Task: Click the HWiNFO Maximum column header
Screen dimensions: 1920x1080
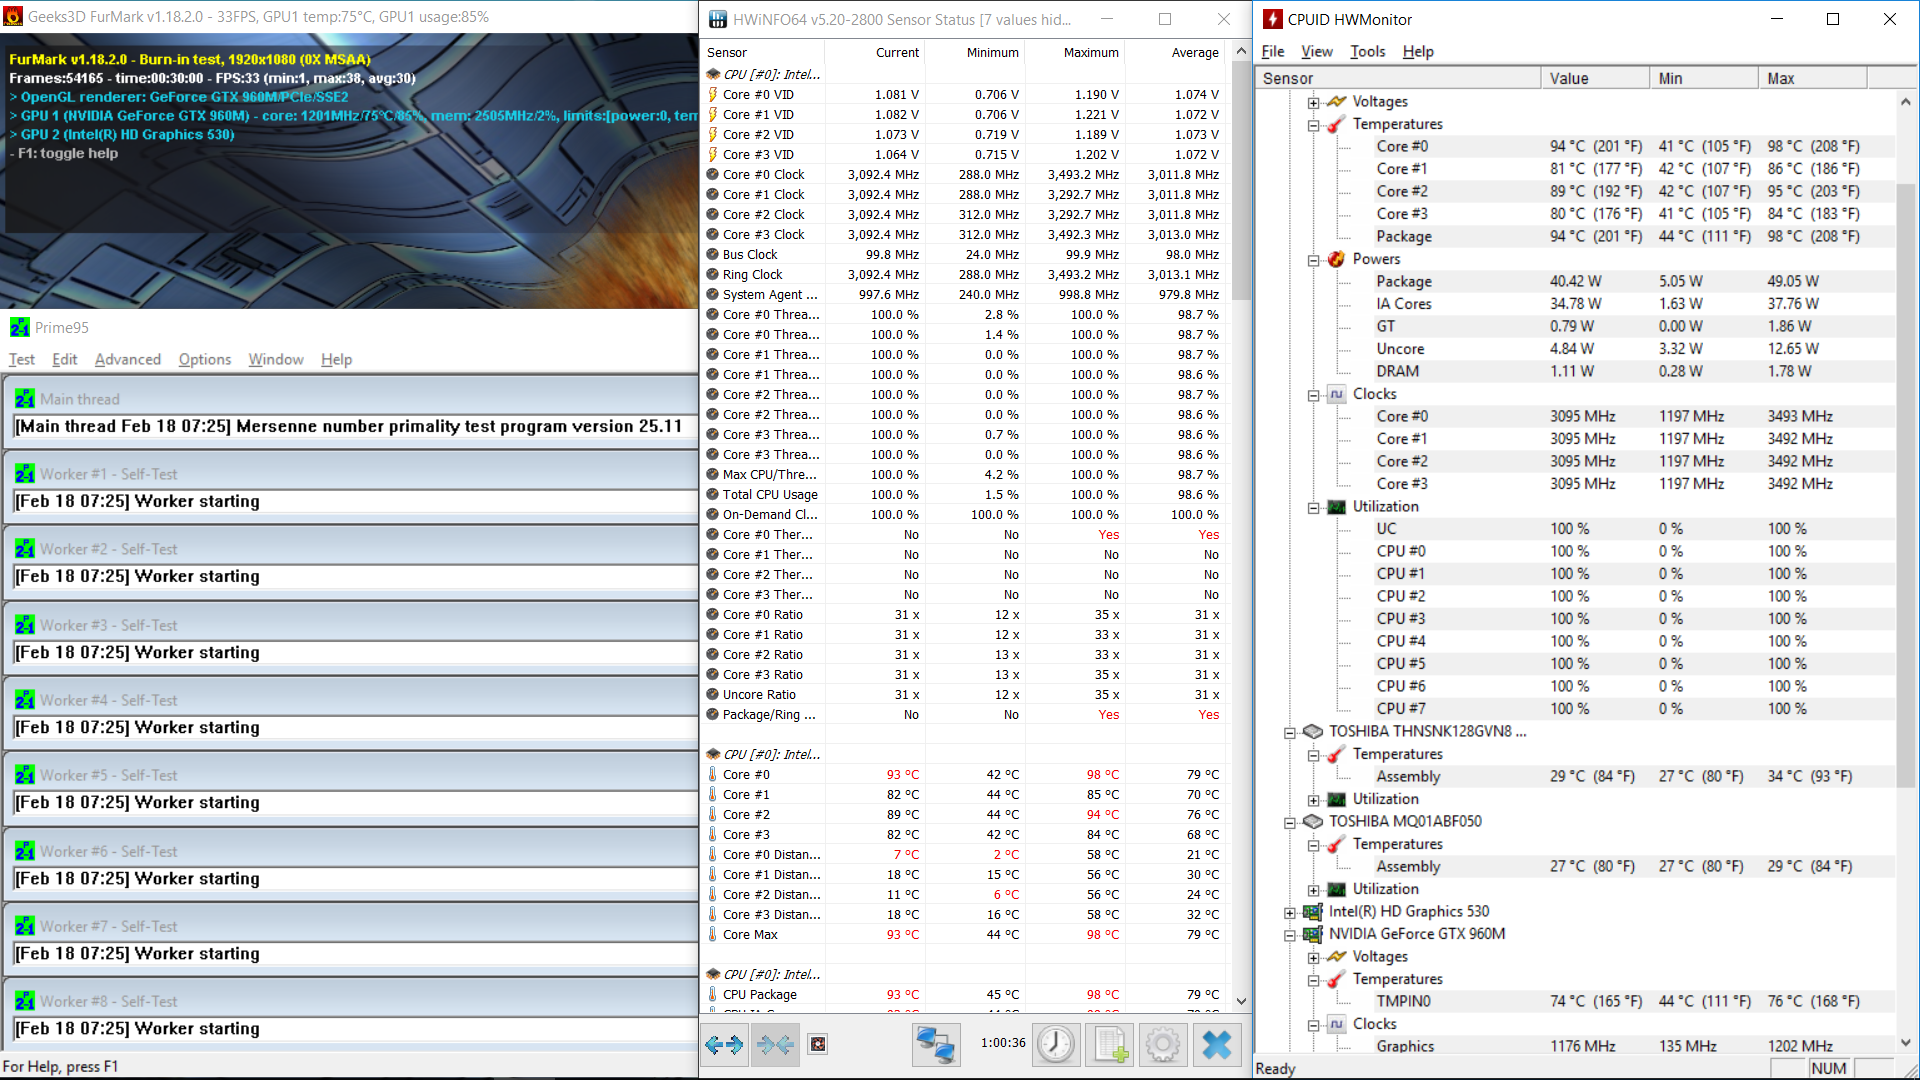Action: coord(1074,52)
